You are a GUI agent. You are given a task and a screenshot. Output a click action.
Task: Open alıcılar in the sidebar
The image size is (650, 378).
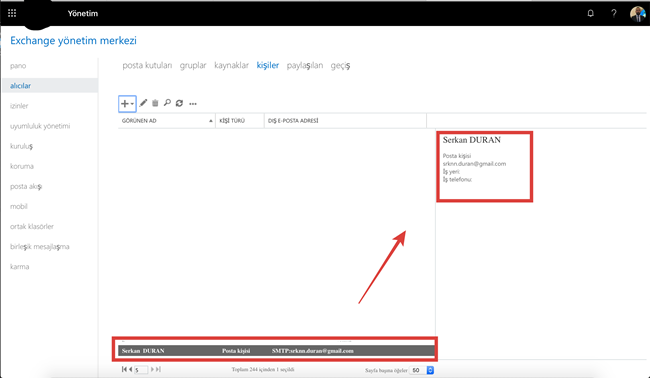(50, 86)
